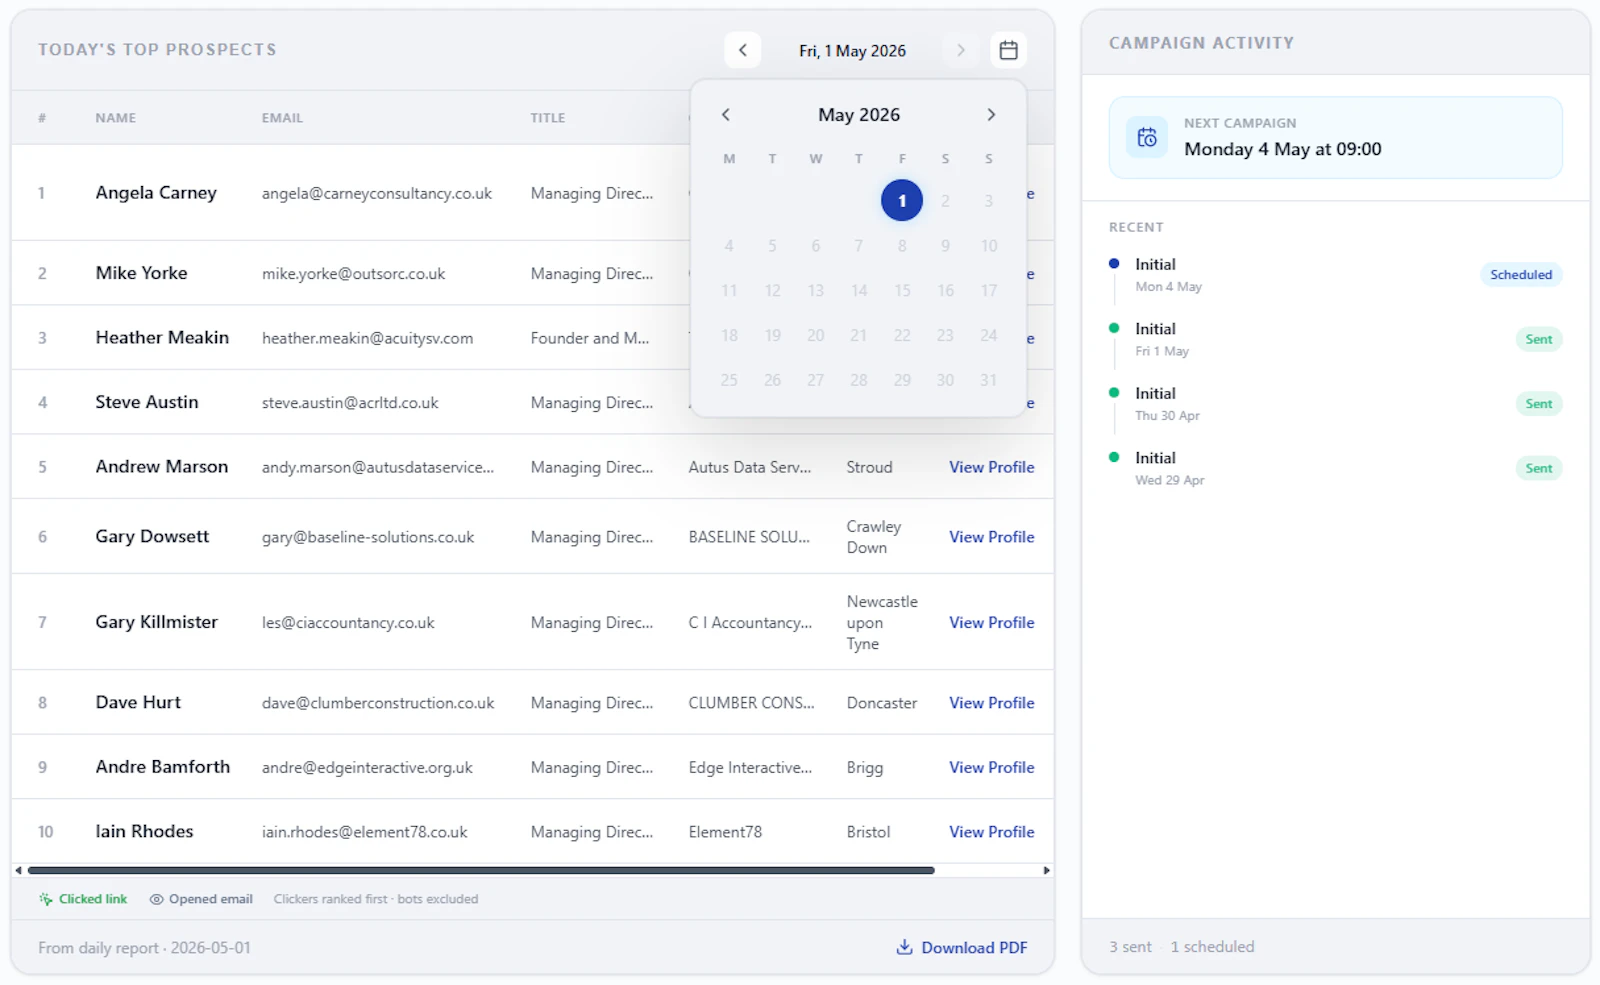Open Dave Hurt's View Profile link
The image size is (1600, 985).
pos(992,703)
